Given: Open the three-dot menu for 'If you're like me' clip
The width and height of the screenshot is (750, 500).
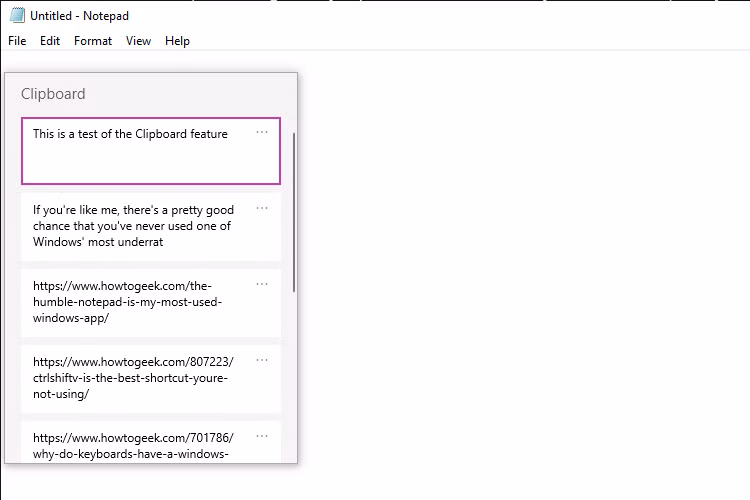Looking at the screenshot, I should coord(262,208).
